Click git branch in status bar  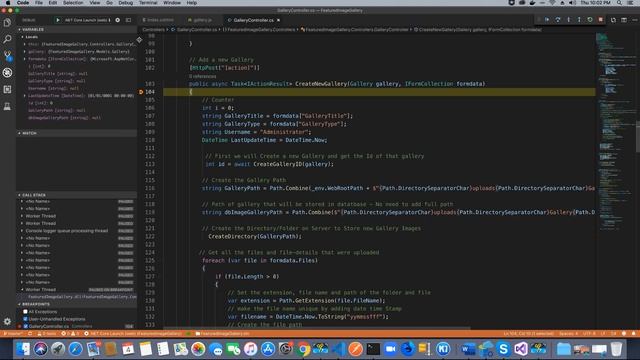click(x=12, y=333)
